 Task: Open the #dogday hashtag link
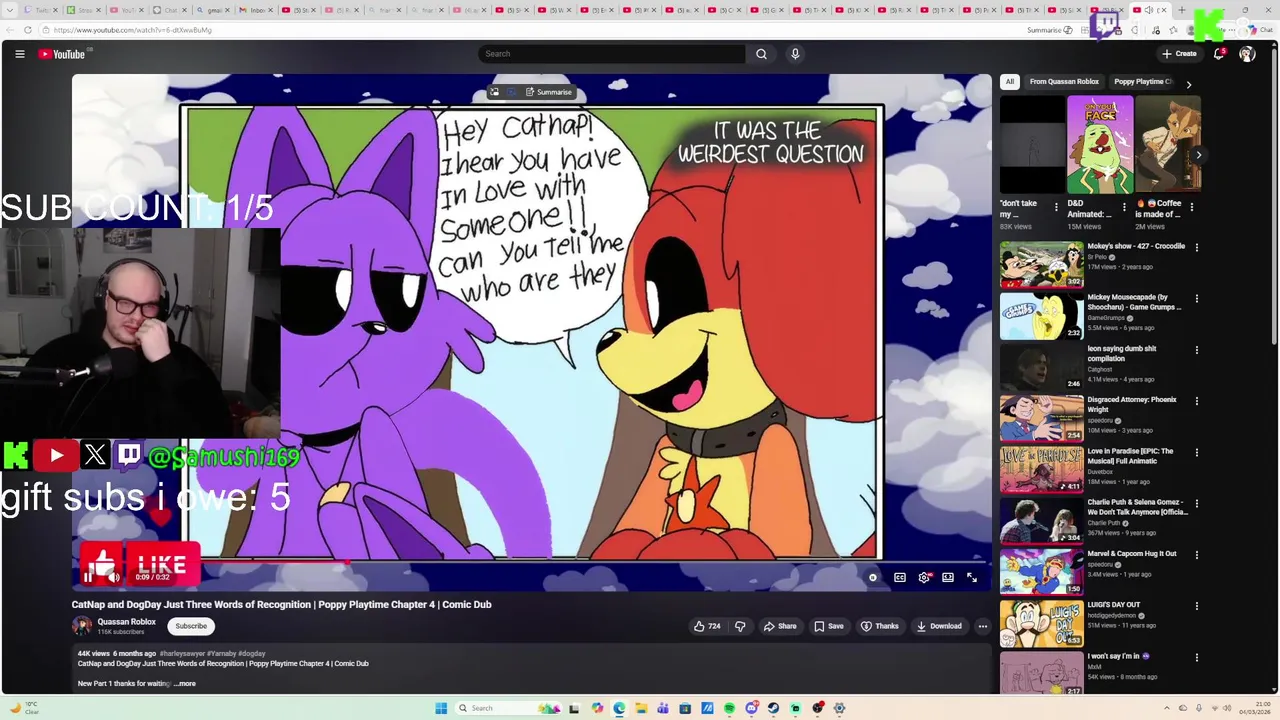(x=251, y=654)
